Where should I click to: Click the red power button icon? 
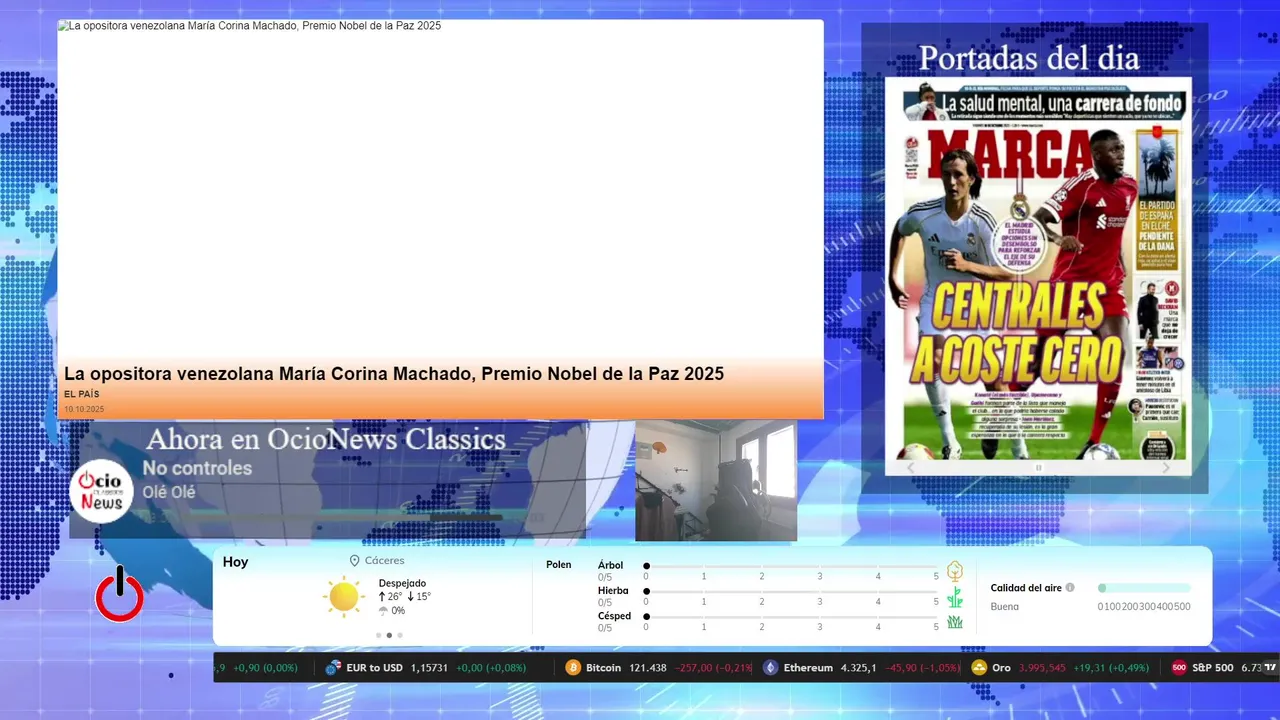coord(119,595)
